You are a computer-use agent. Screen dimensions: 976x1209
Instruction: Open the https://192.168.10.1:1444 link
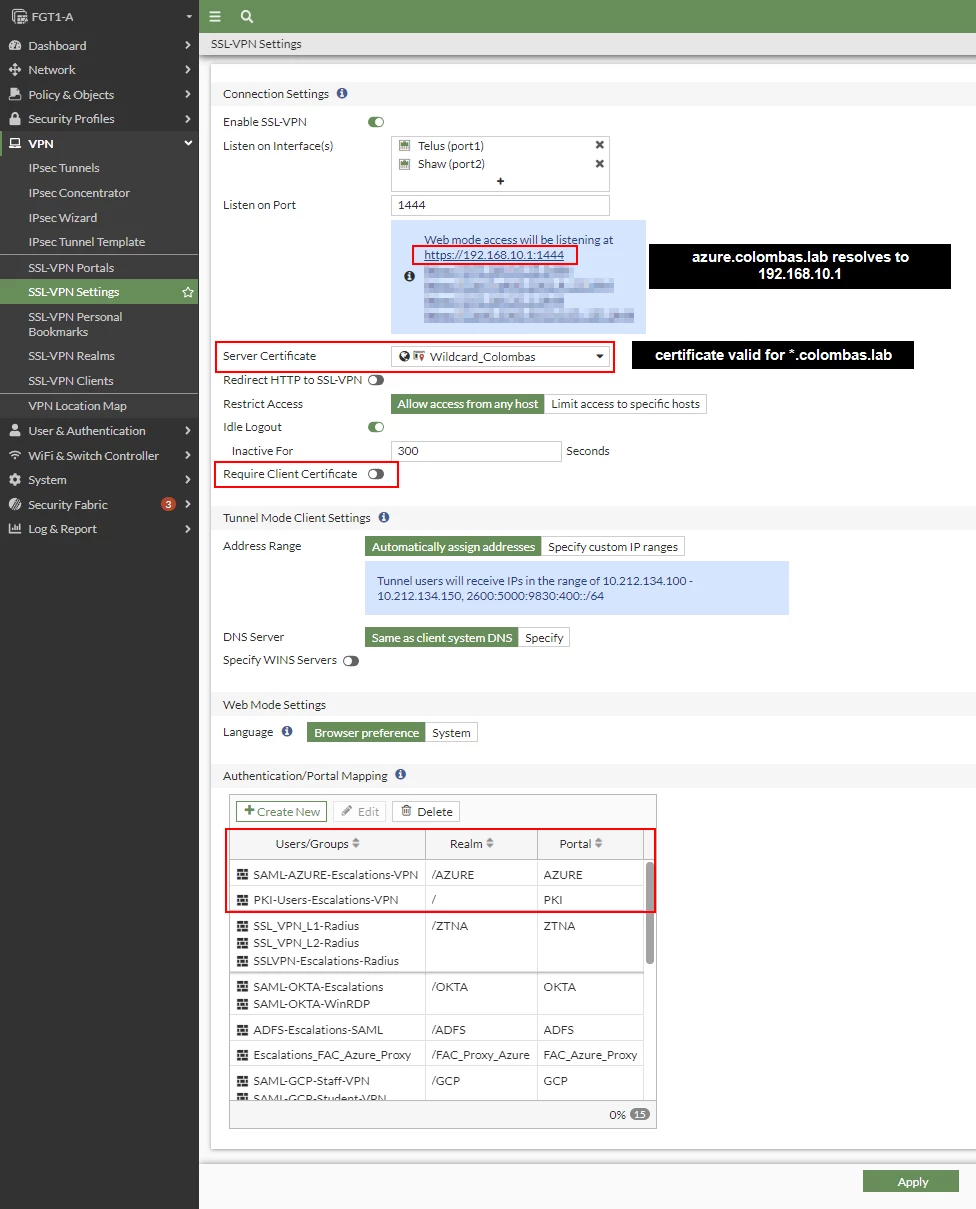pyautogui.click(x=494, y=255)
